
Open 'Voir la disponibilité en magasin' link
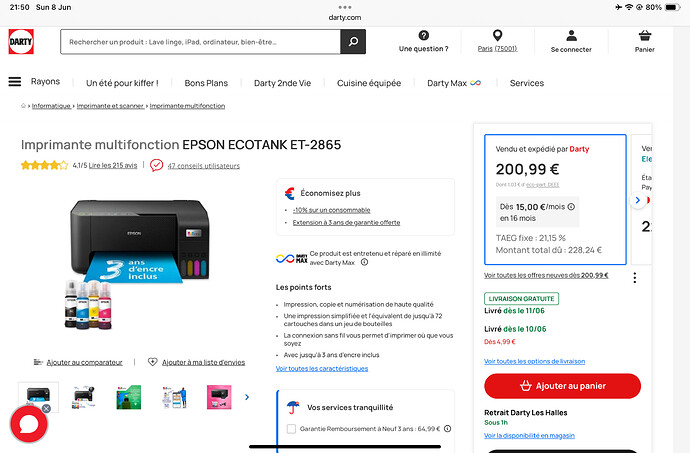(529, 435)
